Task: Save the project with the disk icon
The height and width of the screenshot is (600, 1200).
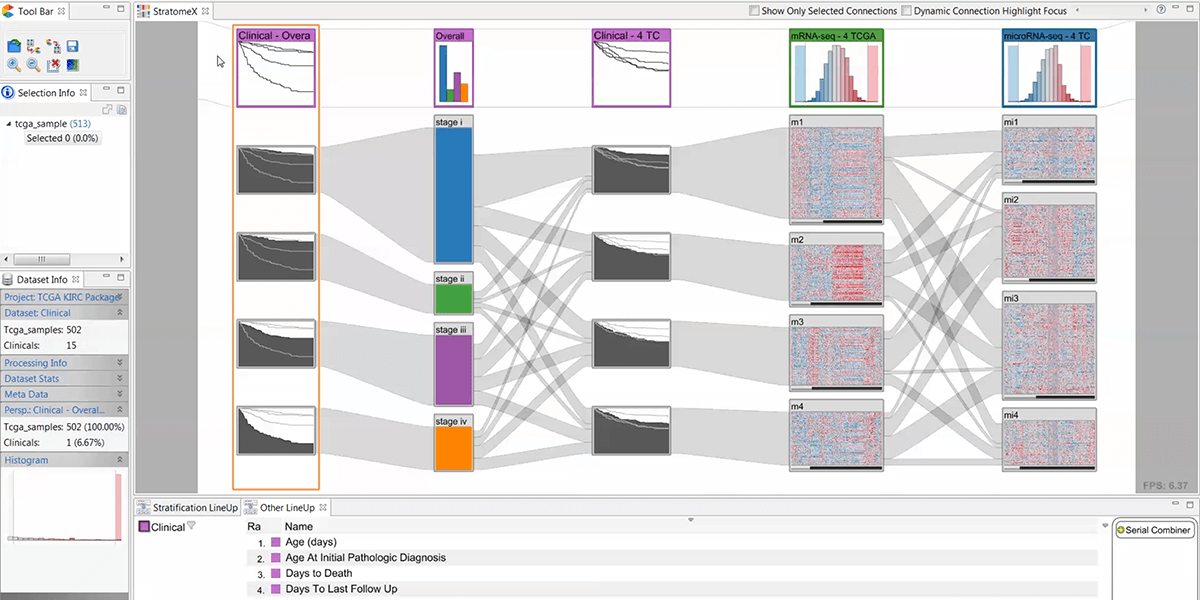Action: click(x=71, y=45)
